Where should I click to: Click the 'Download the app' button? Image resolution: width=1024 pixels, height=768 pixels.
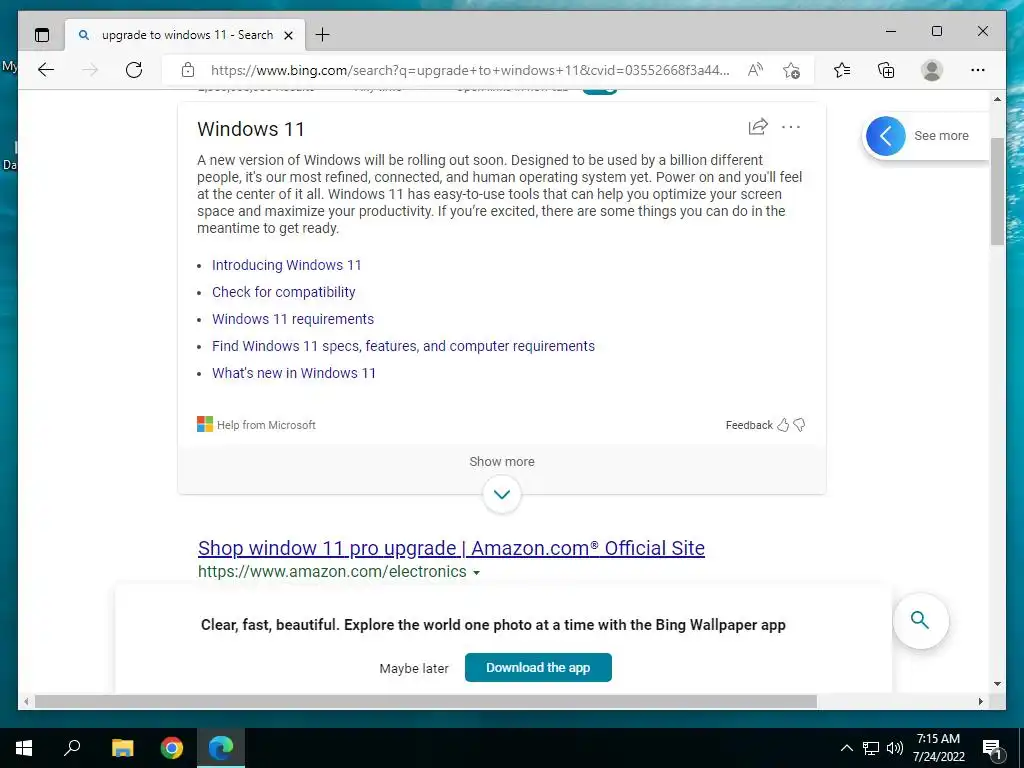[538, 667]
